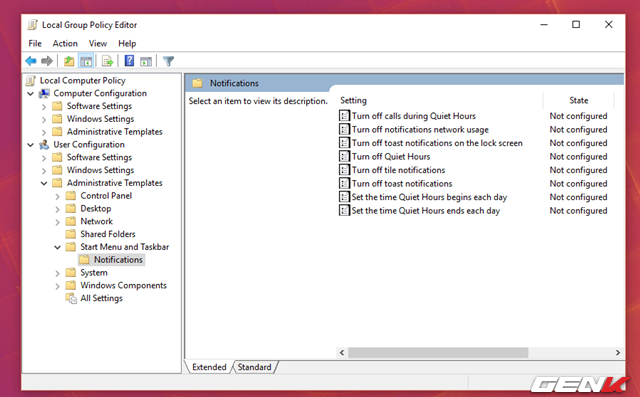The image size is (640, 397).
Task: Open the File menu
Action: (35, 43)
